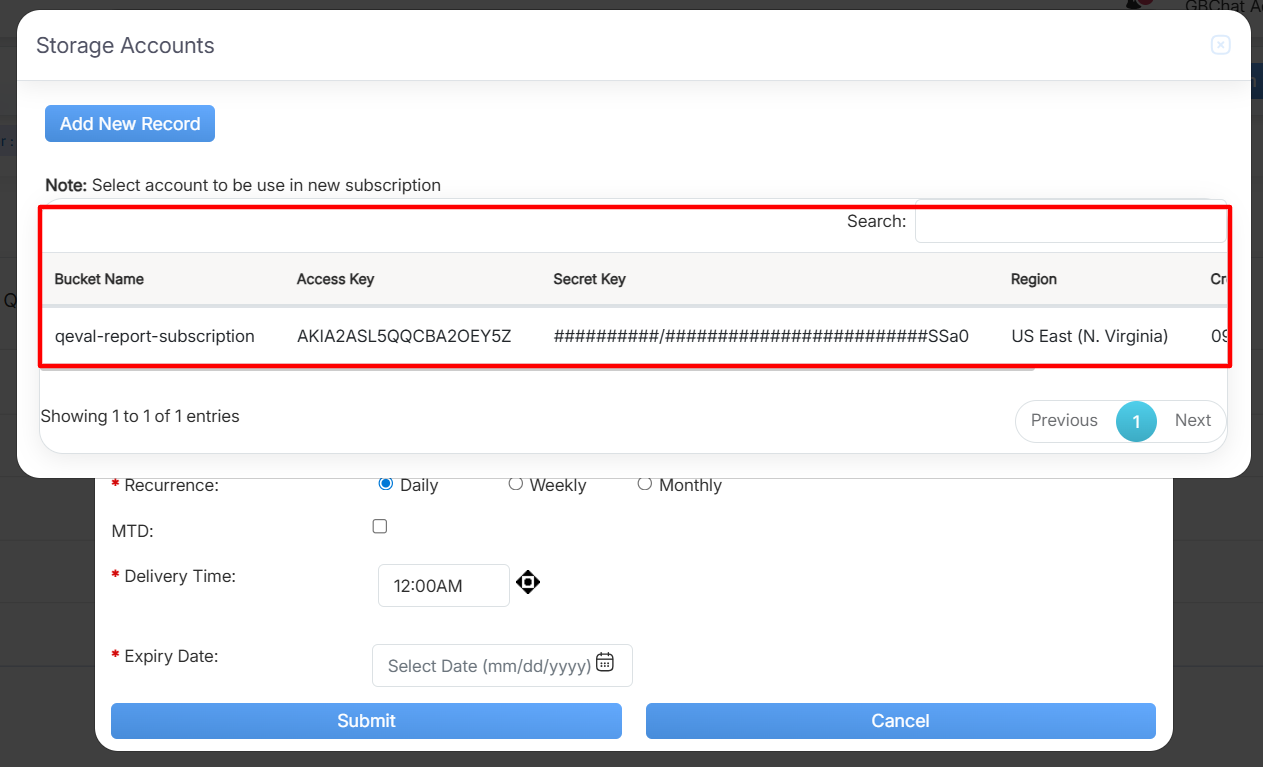Submit the subscription form
This screenshot has height=767, width=1263.
pyautogui.click(x=366, y=721)
